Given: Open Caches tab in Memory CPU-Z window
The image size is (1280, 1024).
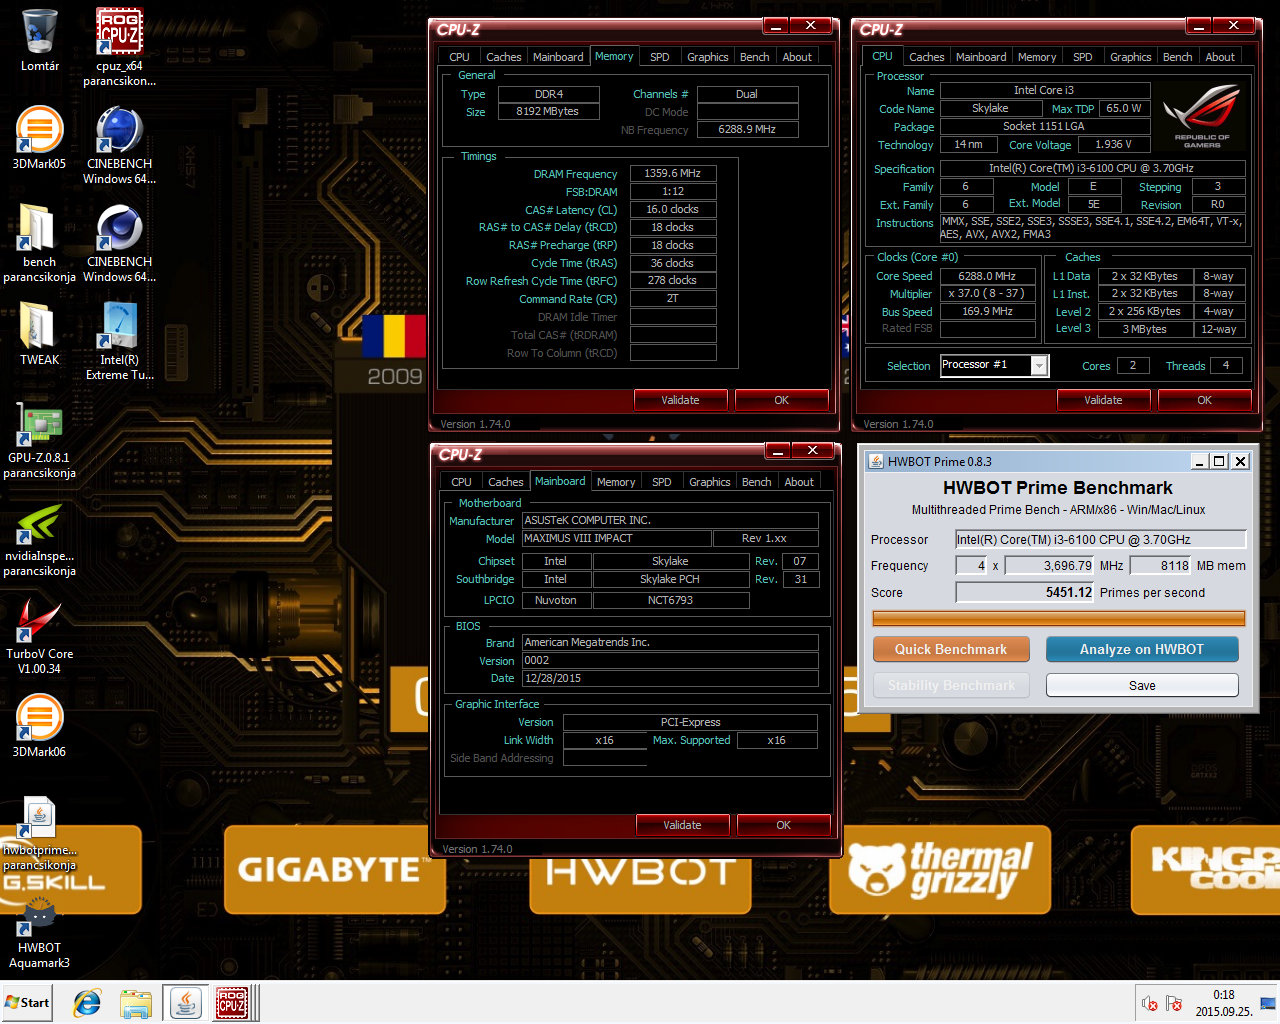Looking at the screenshot, I should coord(503,57).
